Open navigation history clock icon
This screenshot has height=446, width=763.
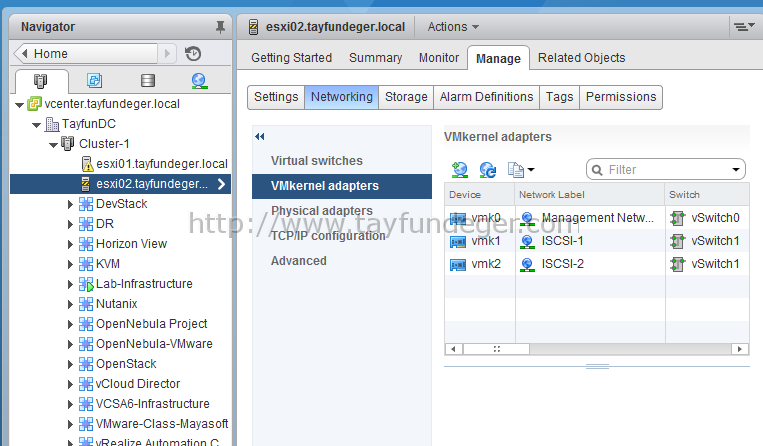193,53
